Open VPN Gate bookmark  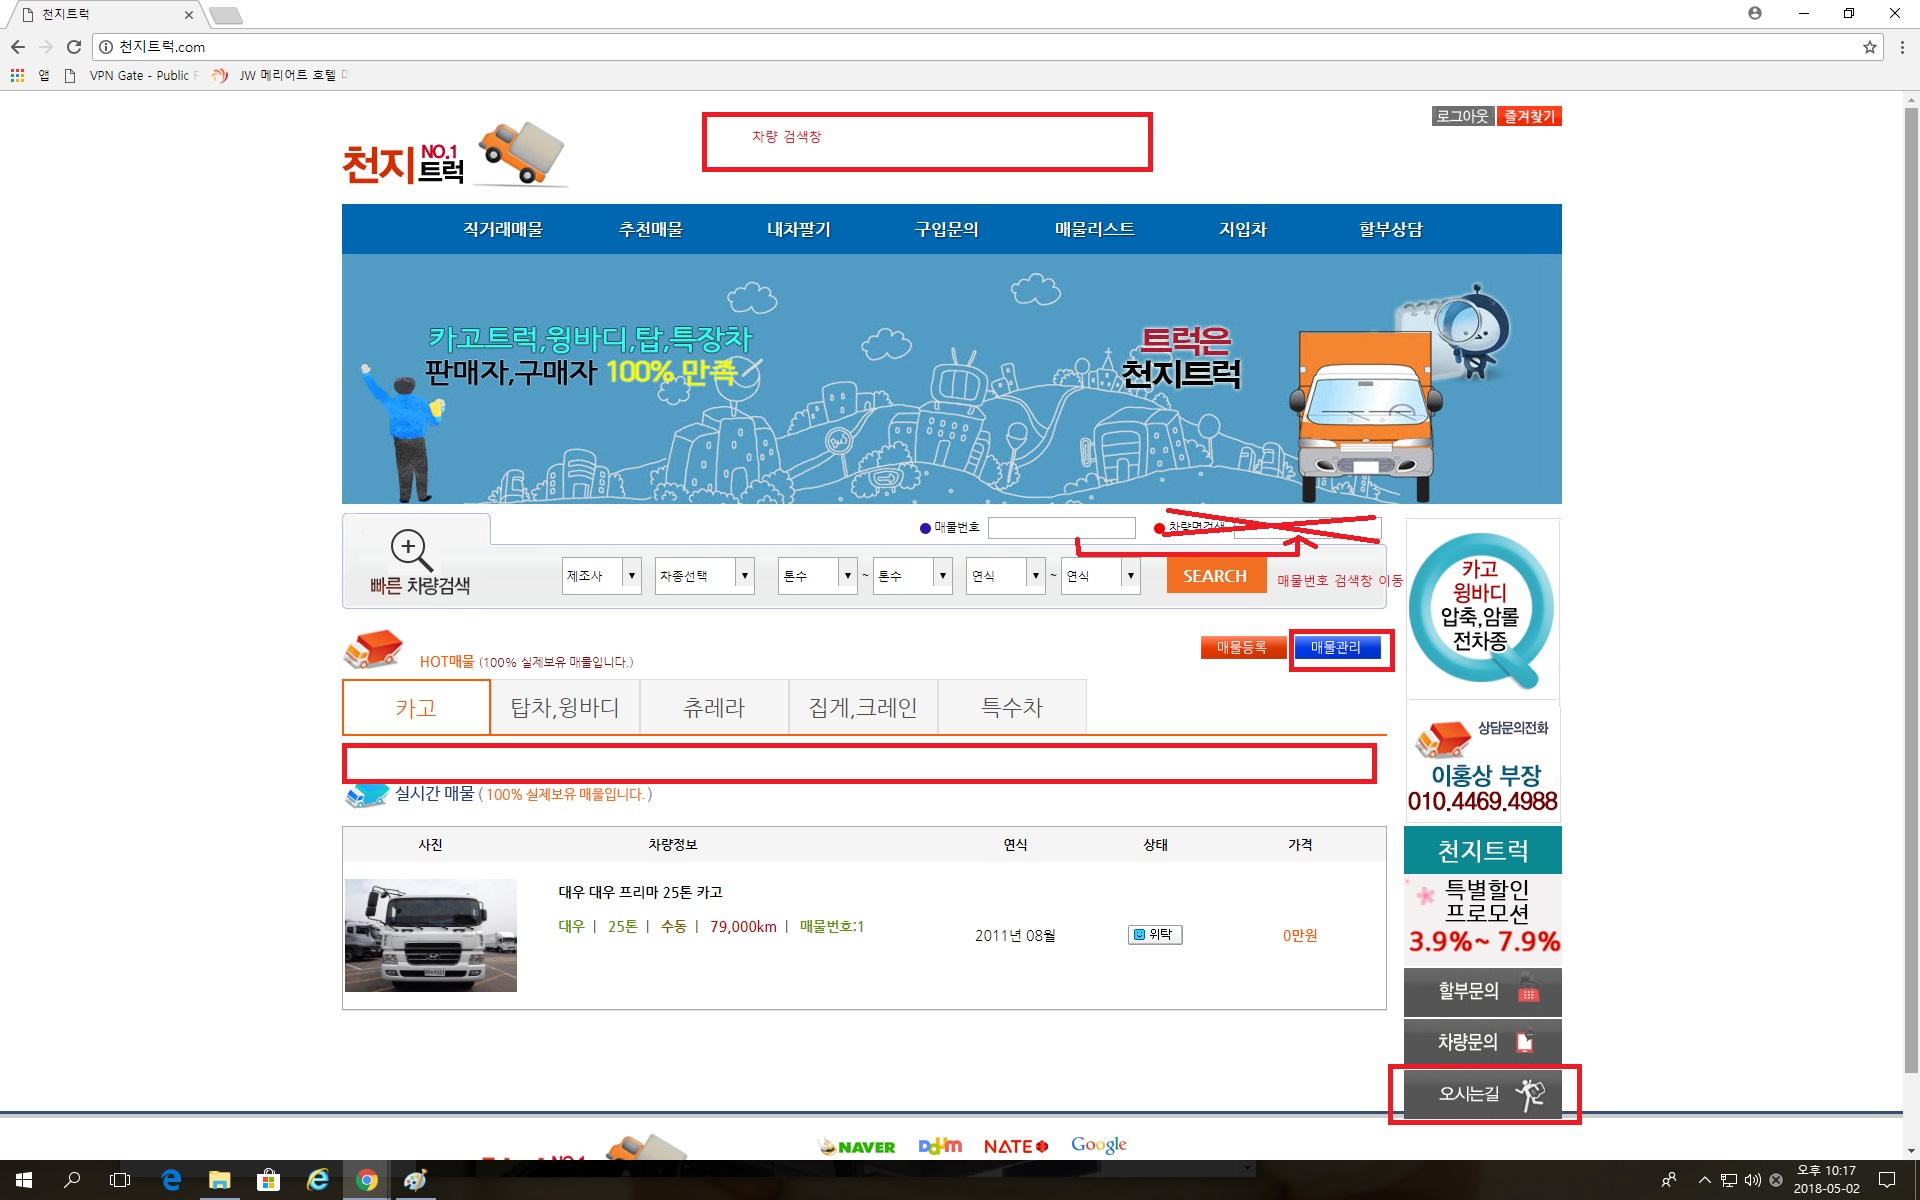(x=130, y=76)
